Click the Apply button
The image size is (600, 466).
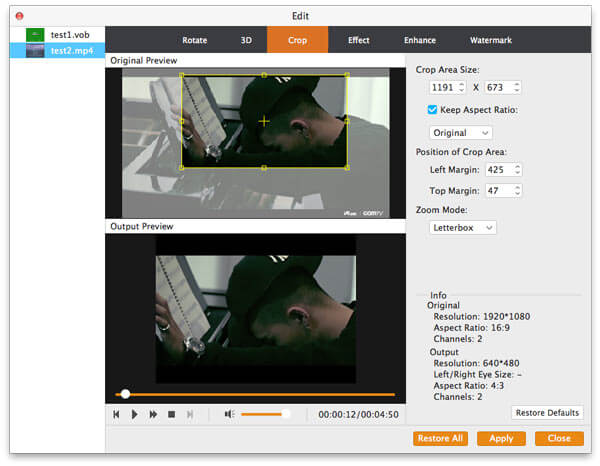point(501,438)
